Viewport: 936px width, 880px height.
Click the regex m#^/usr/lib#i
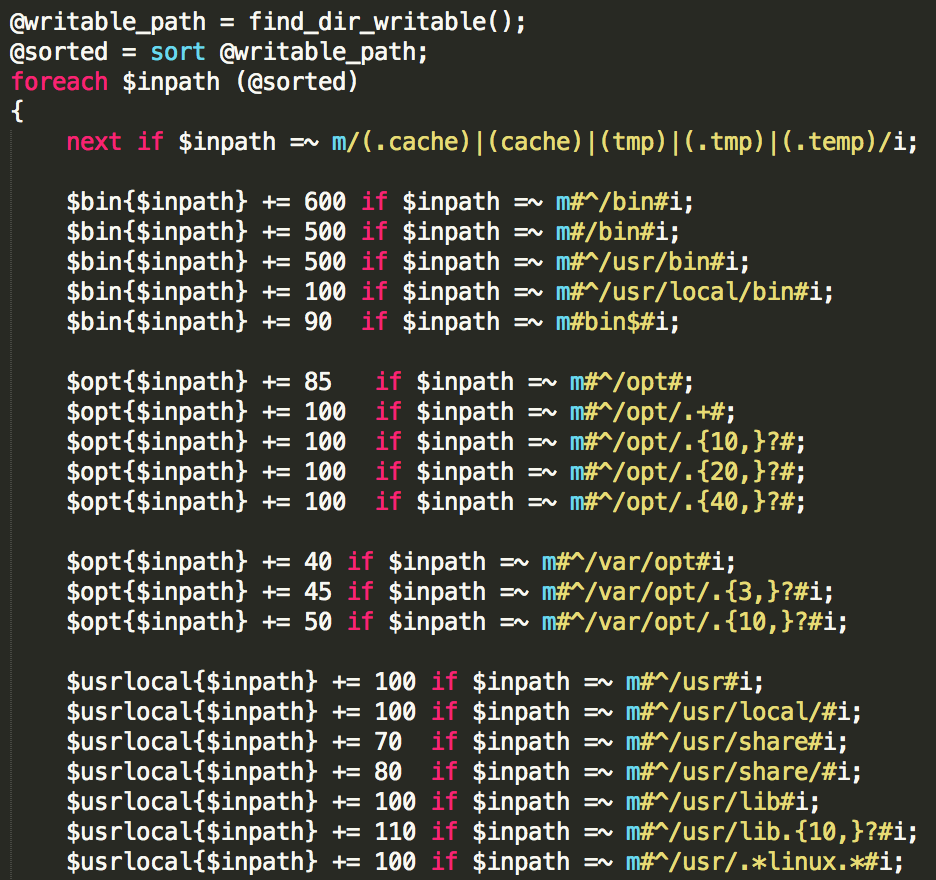[717, 802]
